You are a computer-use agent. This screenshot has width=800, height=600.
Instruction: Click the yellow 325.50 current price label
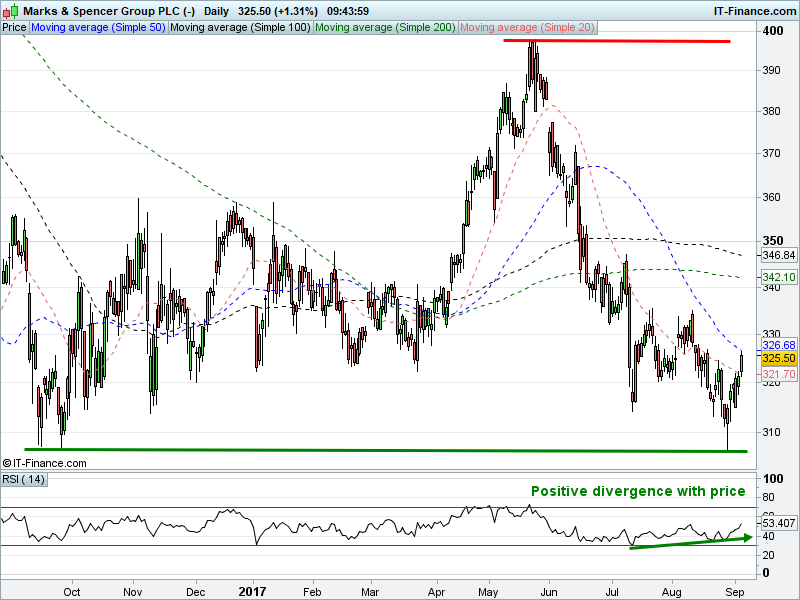click(x=779, y=358)
